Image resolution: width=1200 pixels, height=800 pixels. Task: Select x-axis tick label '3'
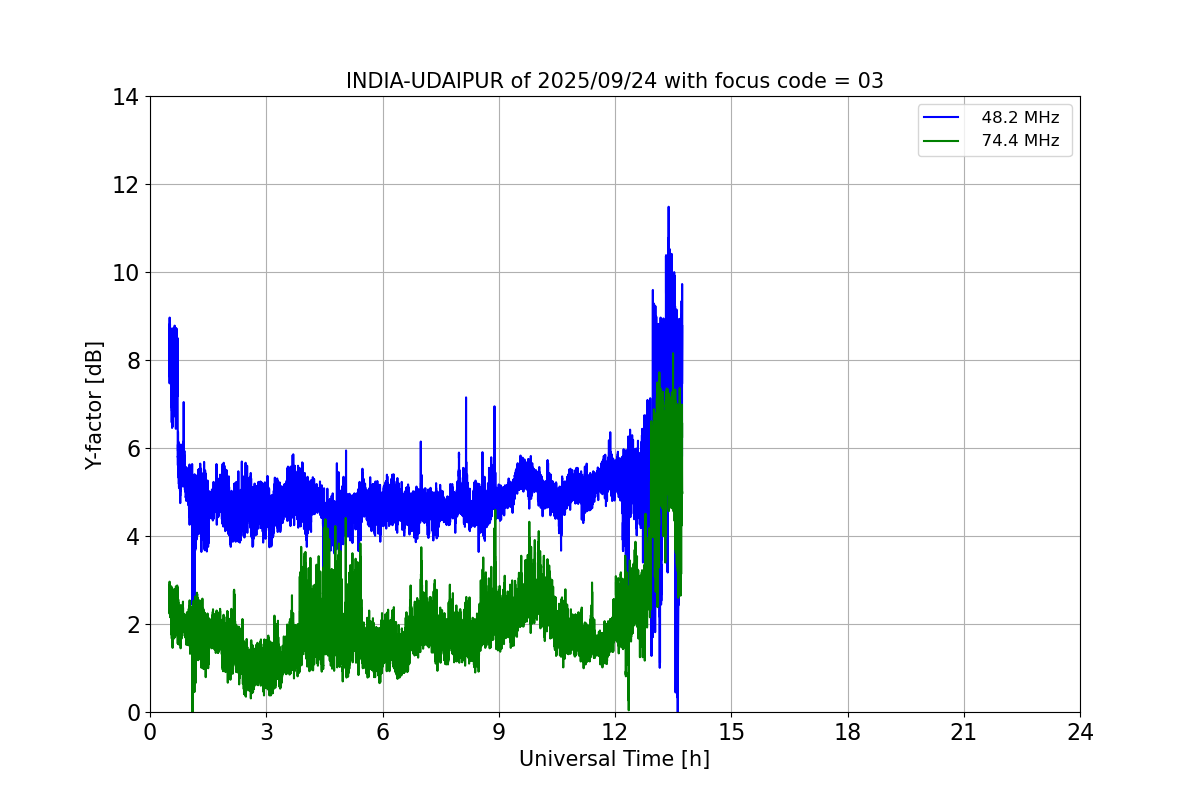pos(266,732)
